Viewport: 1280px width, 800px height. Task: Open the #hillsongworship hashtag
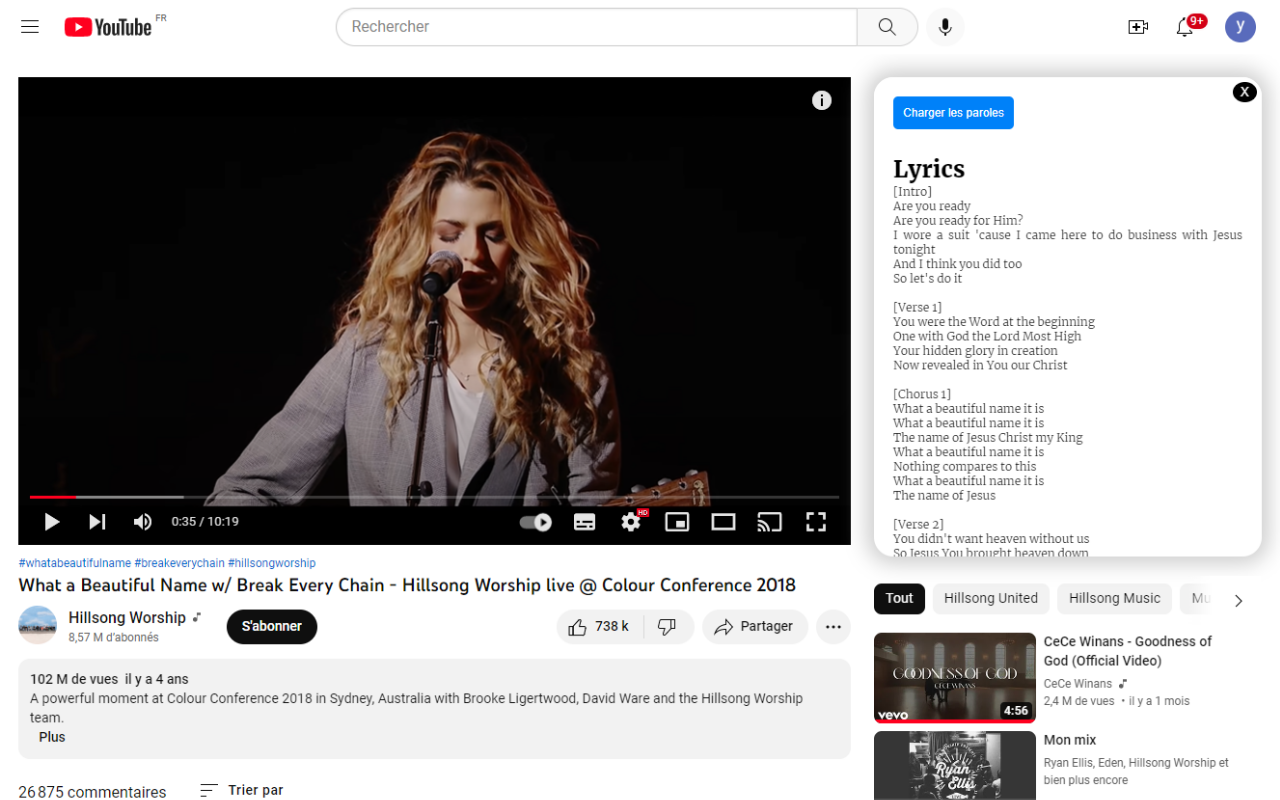pos(272,563)
